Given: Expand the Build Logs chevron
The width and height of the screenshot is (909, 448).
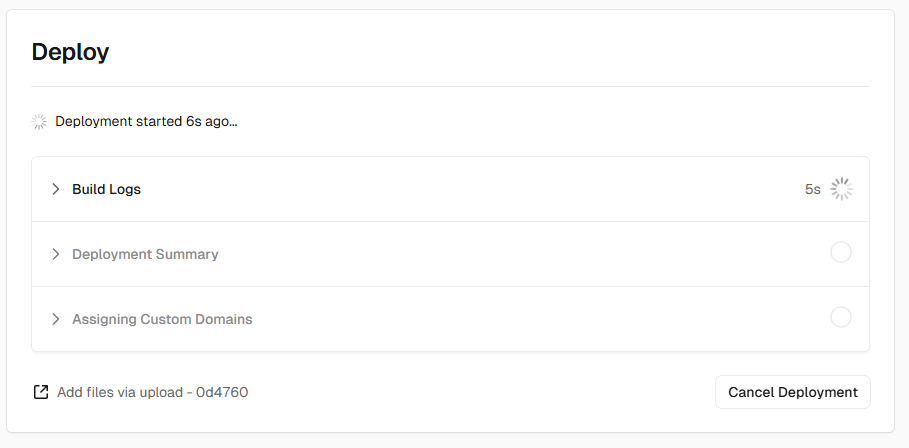Looking at the screenshot, I should pyautogui.click(x=56, y=189).
